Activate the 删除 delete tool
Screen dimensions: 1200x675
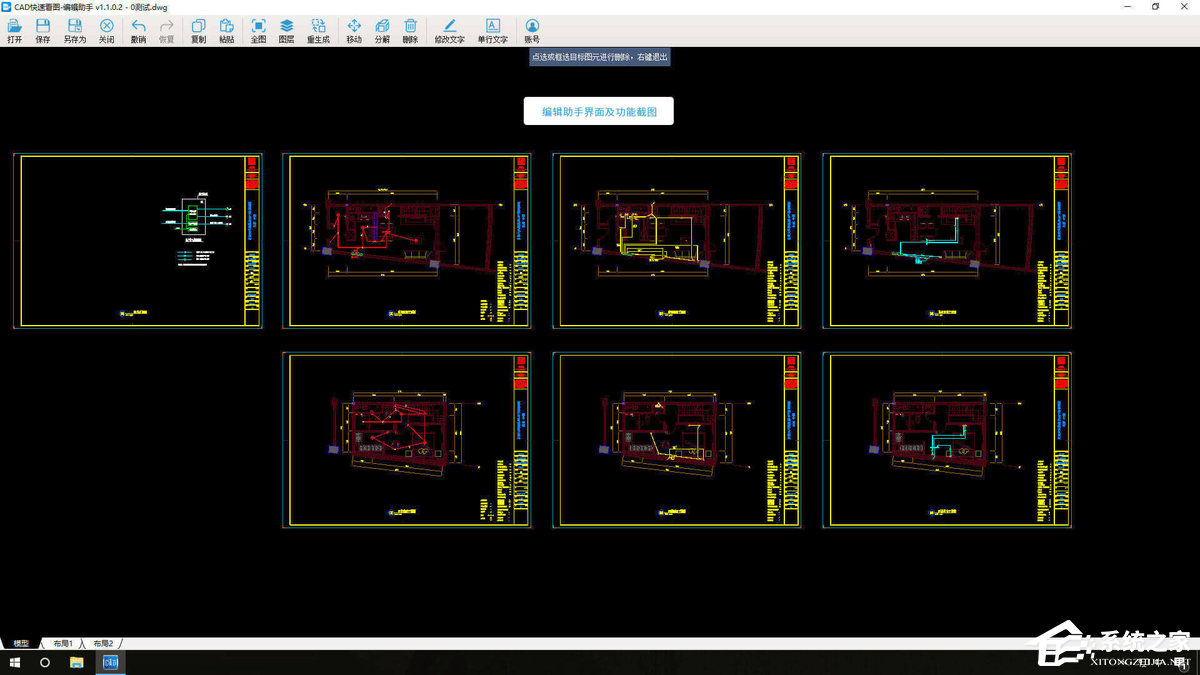(x=410, y=31)
